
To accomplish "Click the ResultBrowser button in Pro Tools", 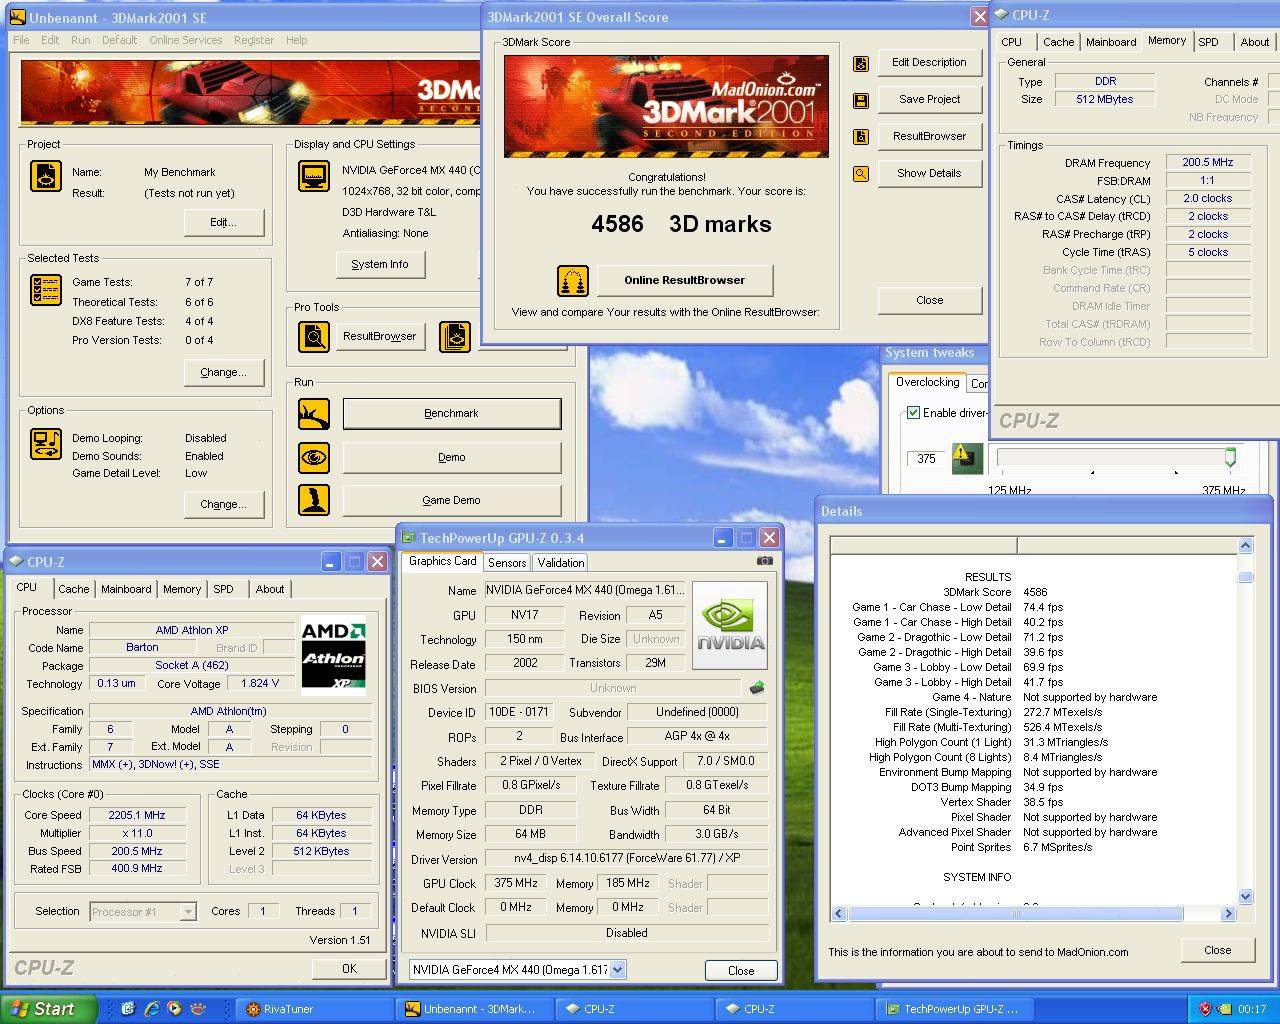I will click(x=380, y=336).
